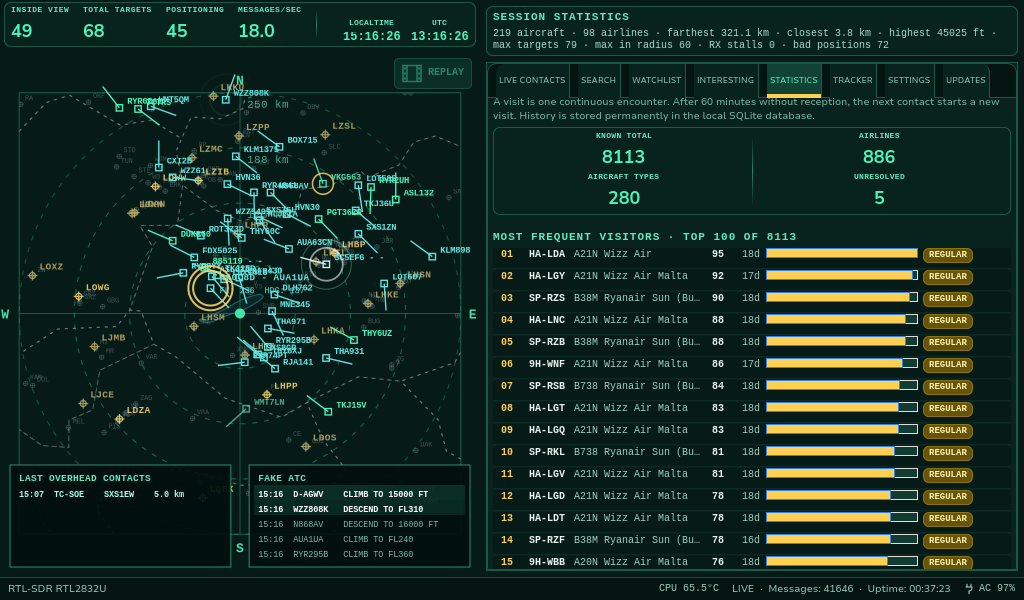Select HA-LDT row in visitors list

coord(751,518)
